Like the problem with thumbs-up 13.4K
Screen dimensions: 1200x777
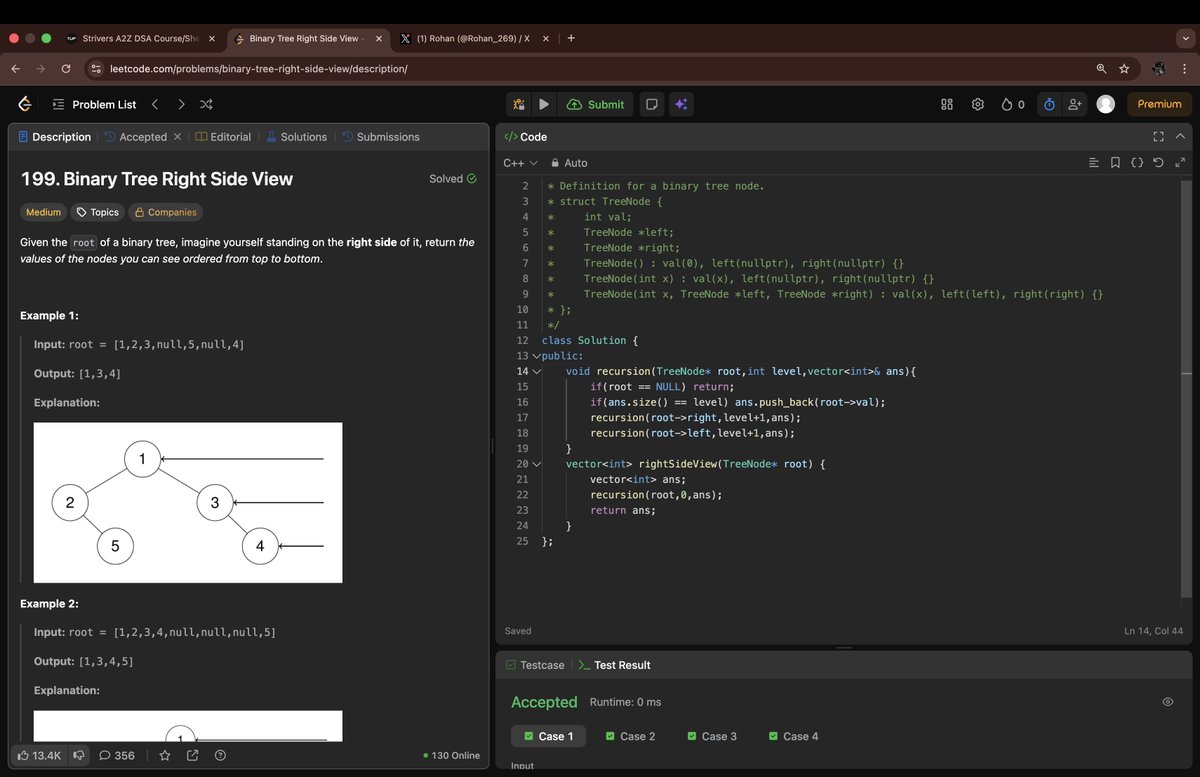[x=40, y=755]
